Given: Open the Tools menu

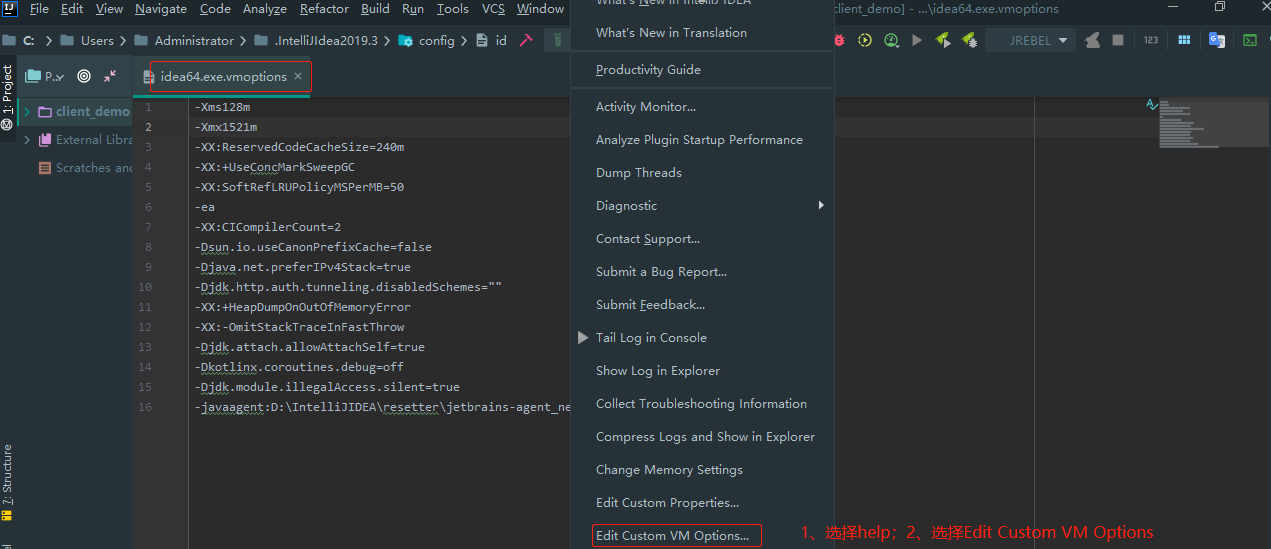Looking at the screenshot, I should pos(452,9).
